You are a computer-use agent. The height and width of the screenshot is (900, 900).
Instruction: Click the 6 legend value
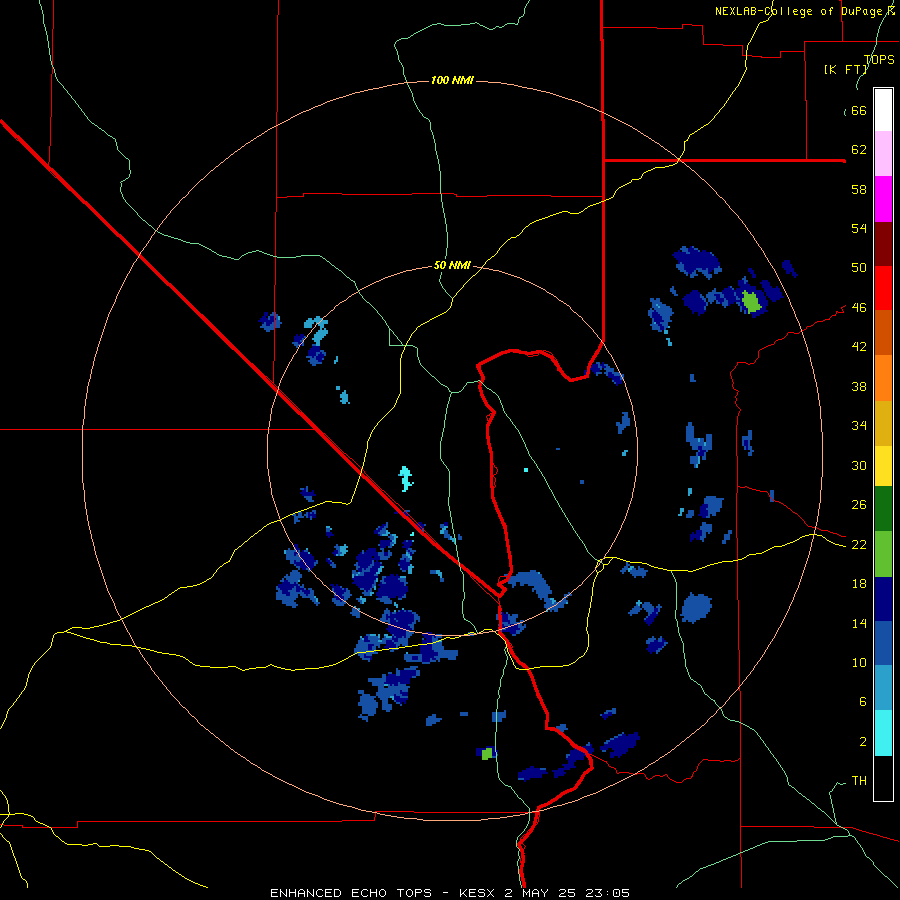[x=863, y=702]
